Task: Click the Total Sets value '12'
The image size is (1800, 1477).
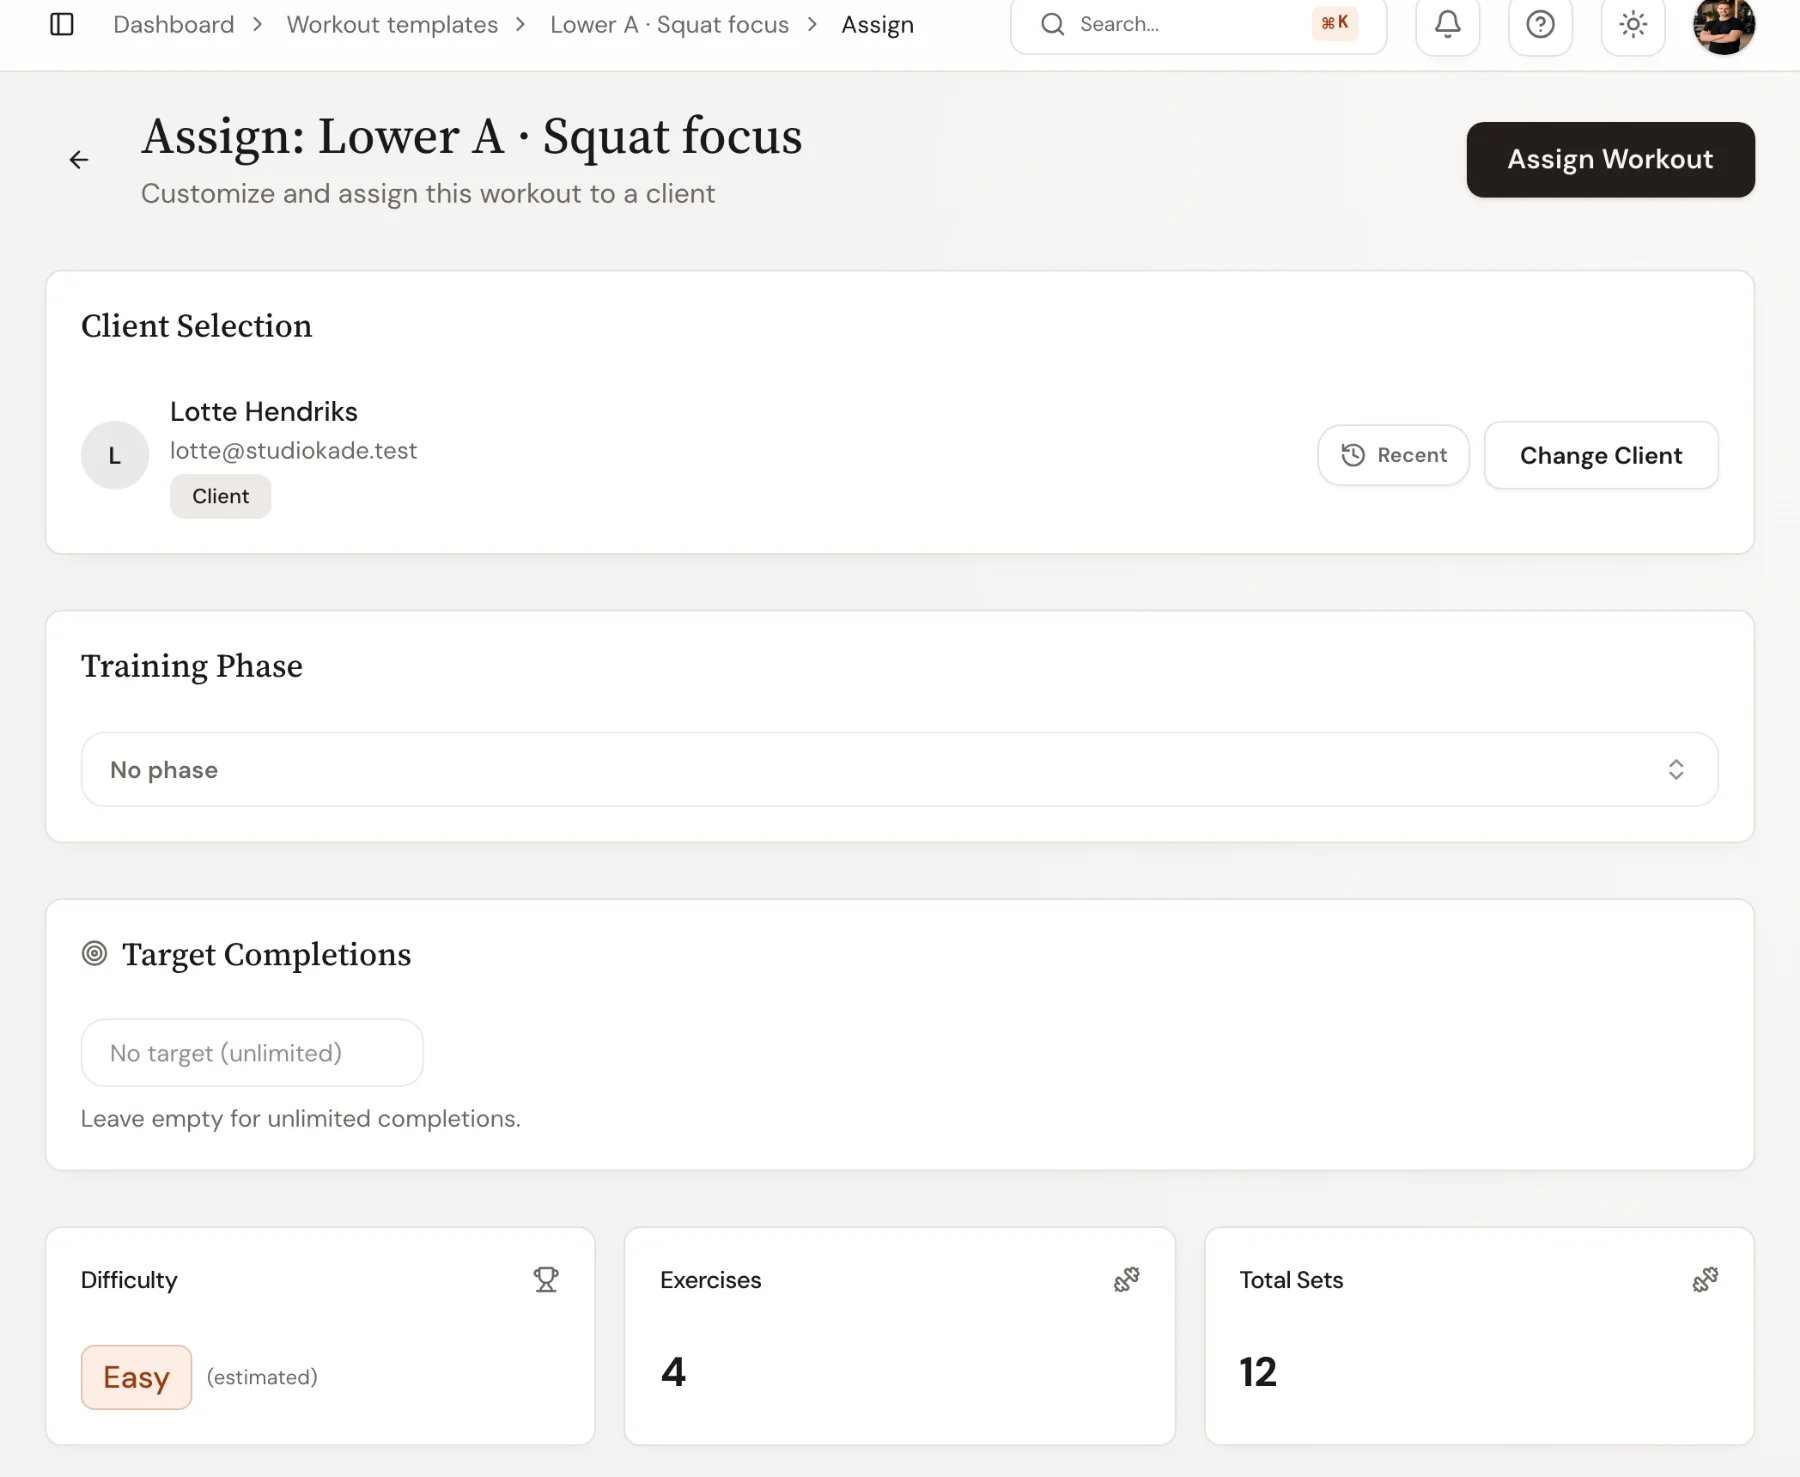Action: coord(1258,1372)
